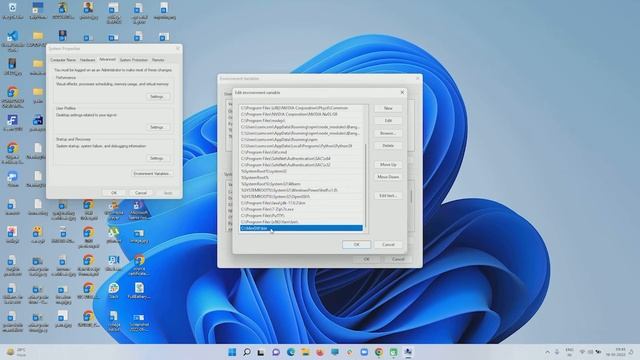Select the highlighted C:\MinGW\bin path entry

tap(301, 228)
